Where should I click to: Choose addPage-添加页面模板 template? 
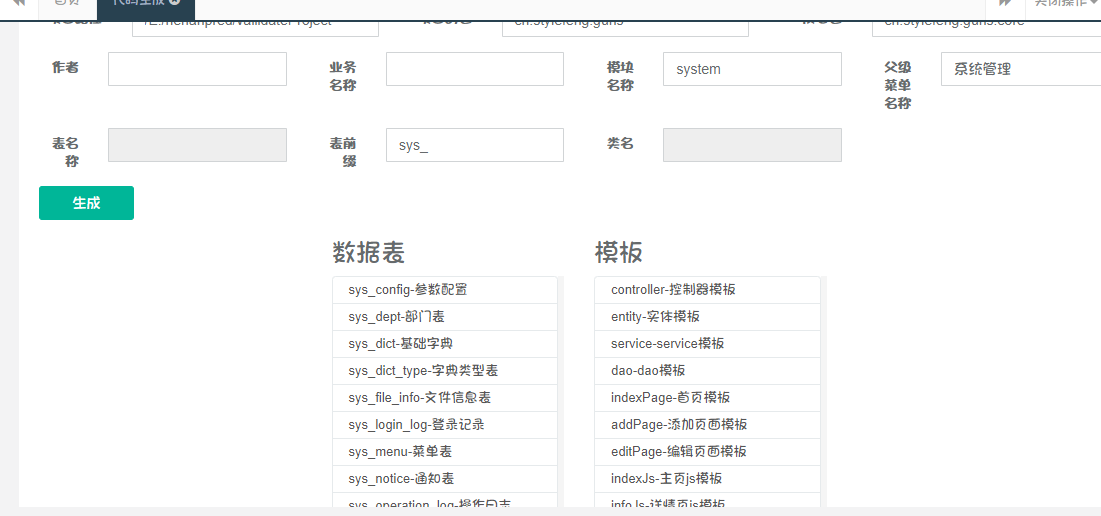click(x=707, y=425)
